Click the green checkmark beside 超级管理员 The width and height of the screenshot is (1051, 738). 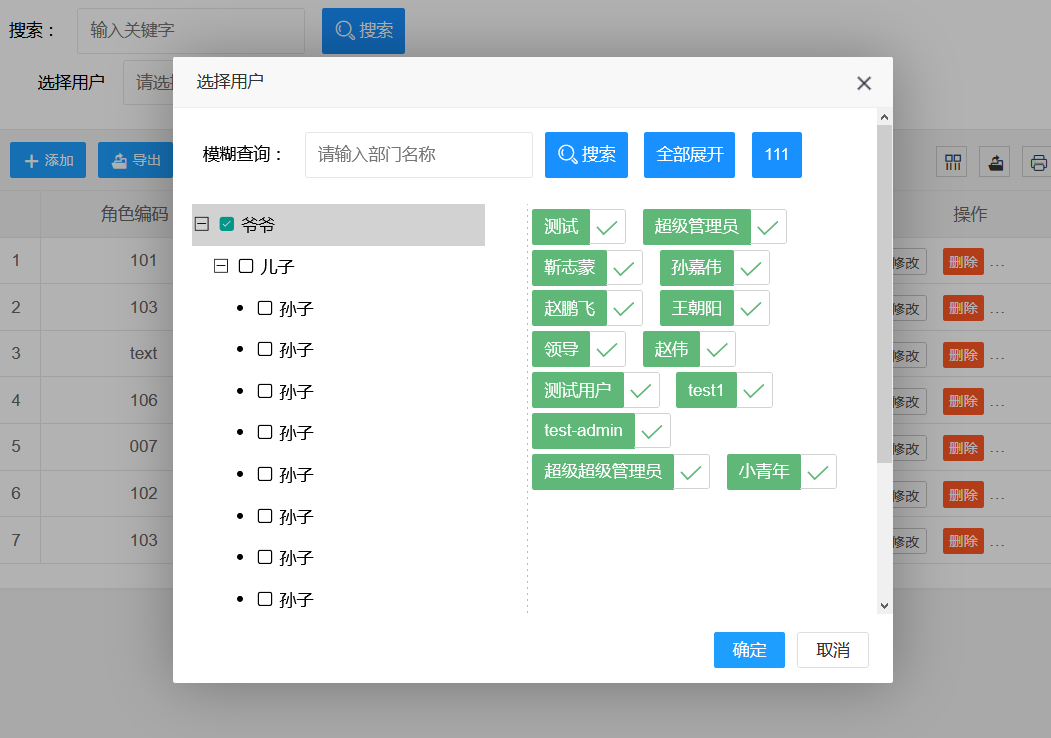(x=768, y=227)
